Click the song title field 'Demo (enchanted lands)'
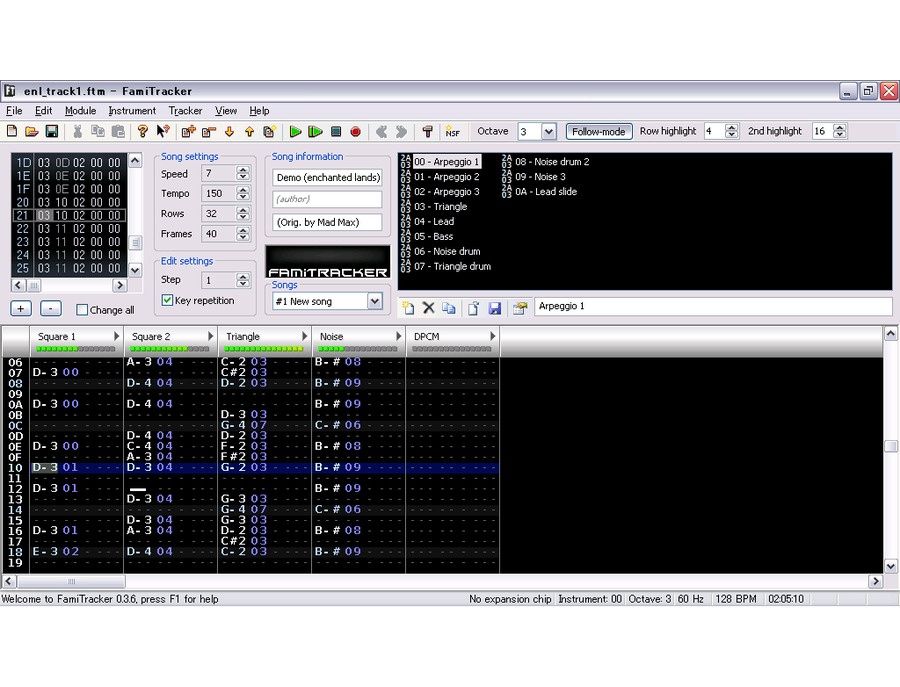 point(327,177)
